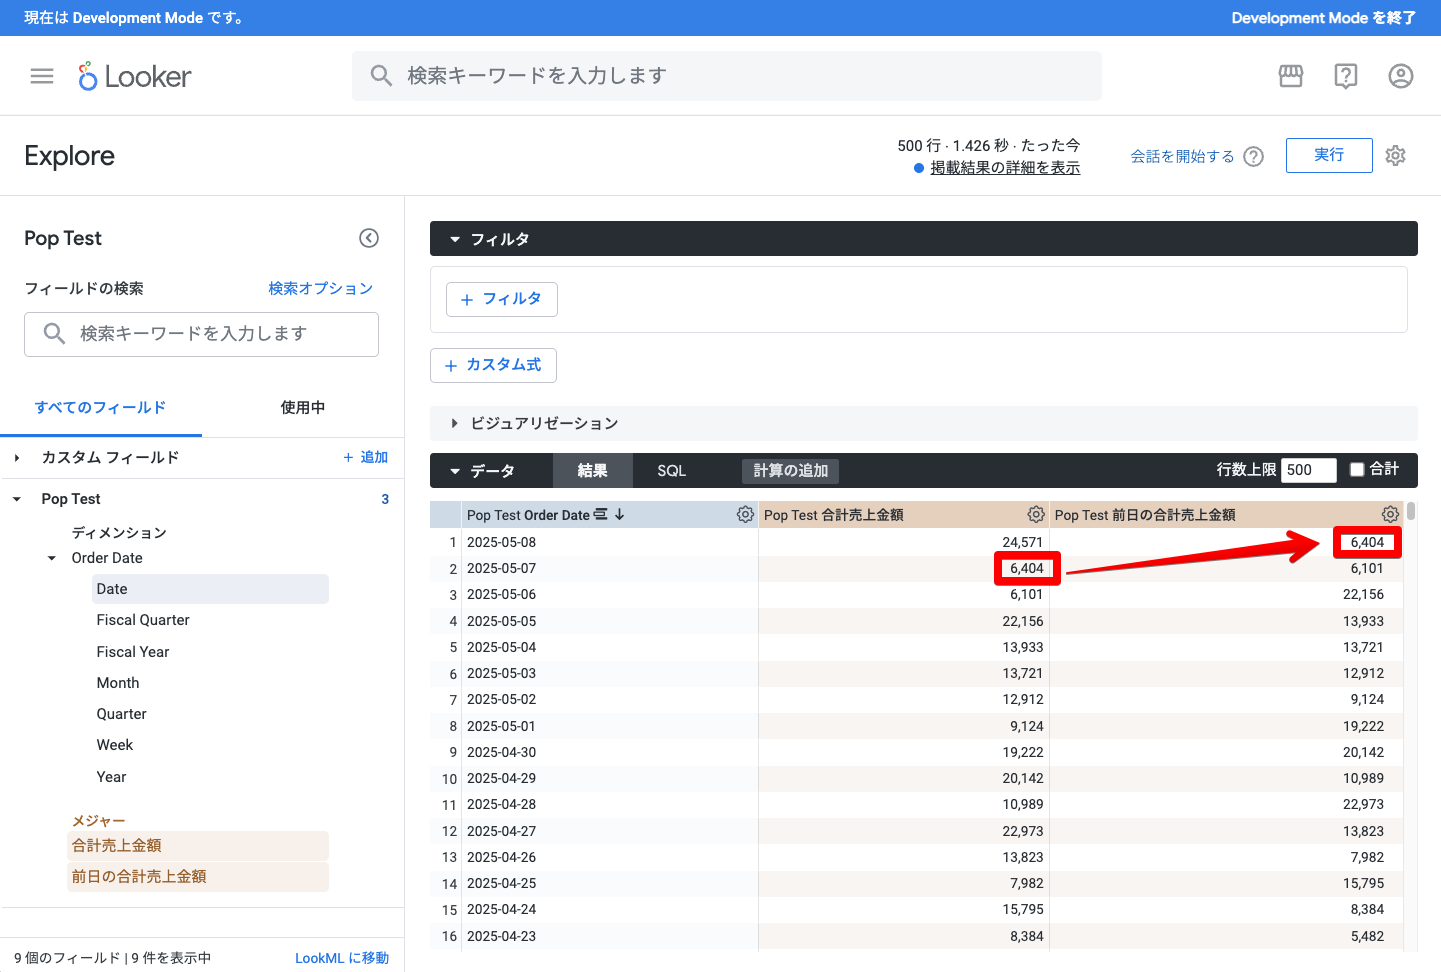Screen dimensions: 1441x972
Task: Switch to the SQL tab
Action: 671,471
